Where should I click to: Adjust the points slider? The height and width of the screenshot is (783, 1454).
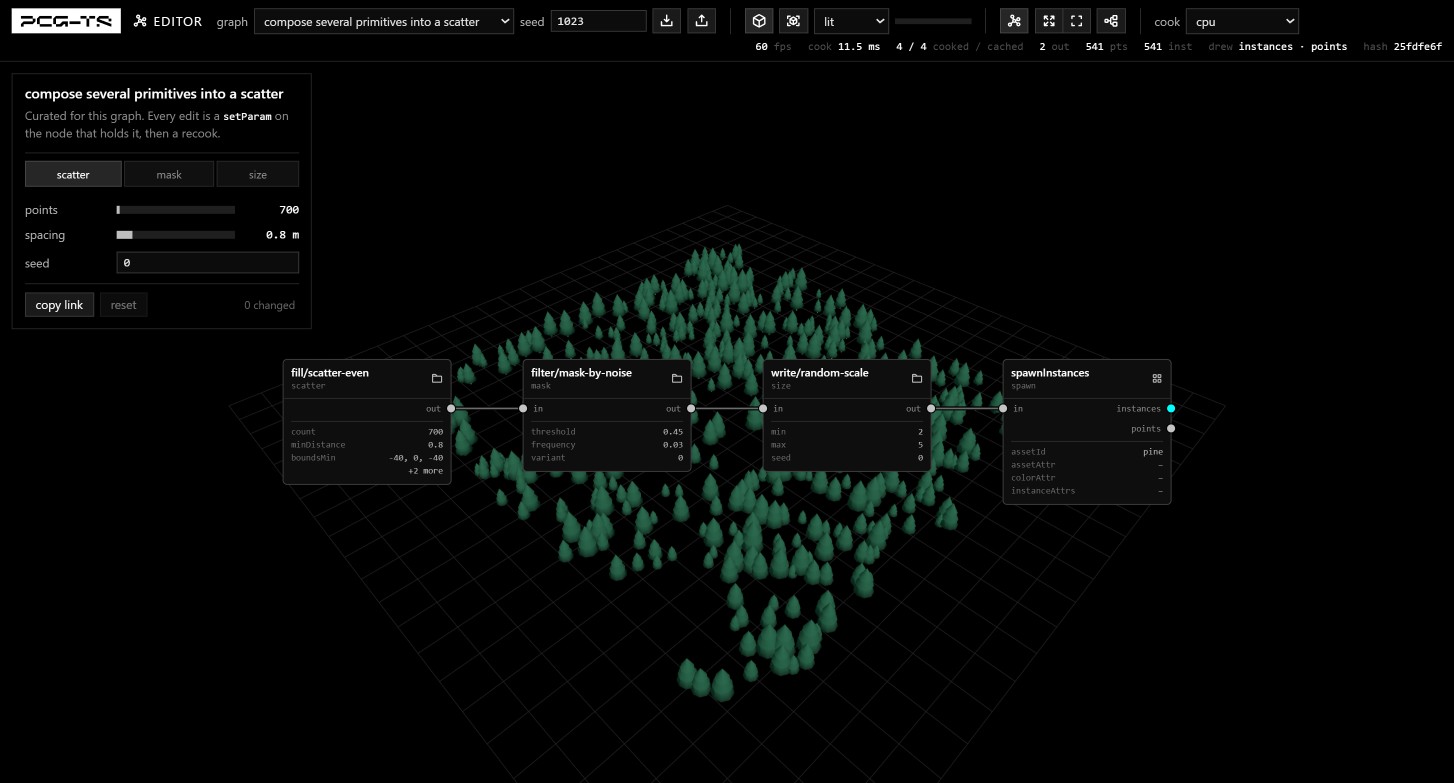pyautogui.click(x=176, y=210)
